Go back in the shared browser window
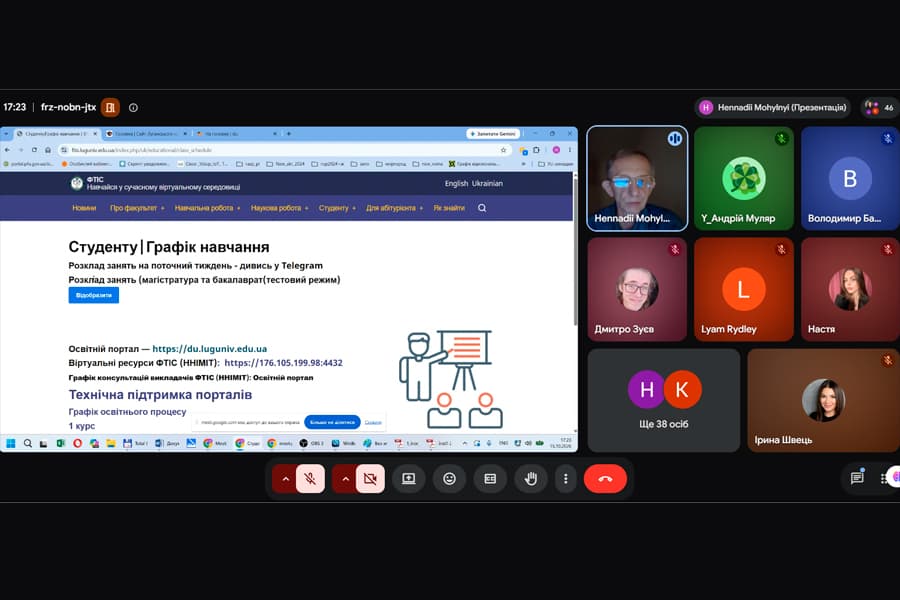 coord(7,150)
